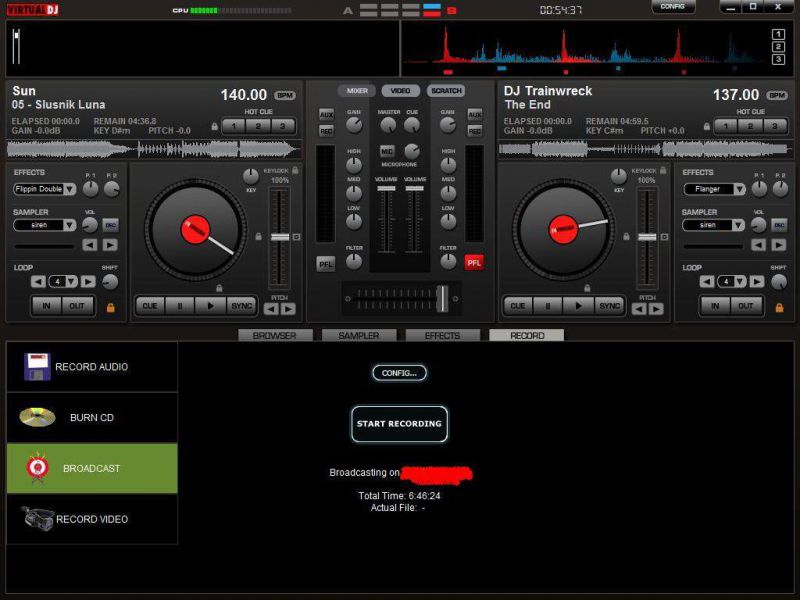This screenshot has height=600, width=800.
Task: Toggle right sampler REC button
Action: point(779,225)
